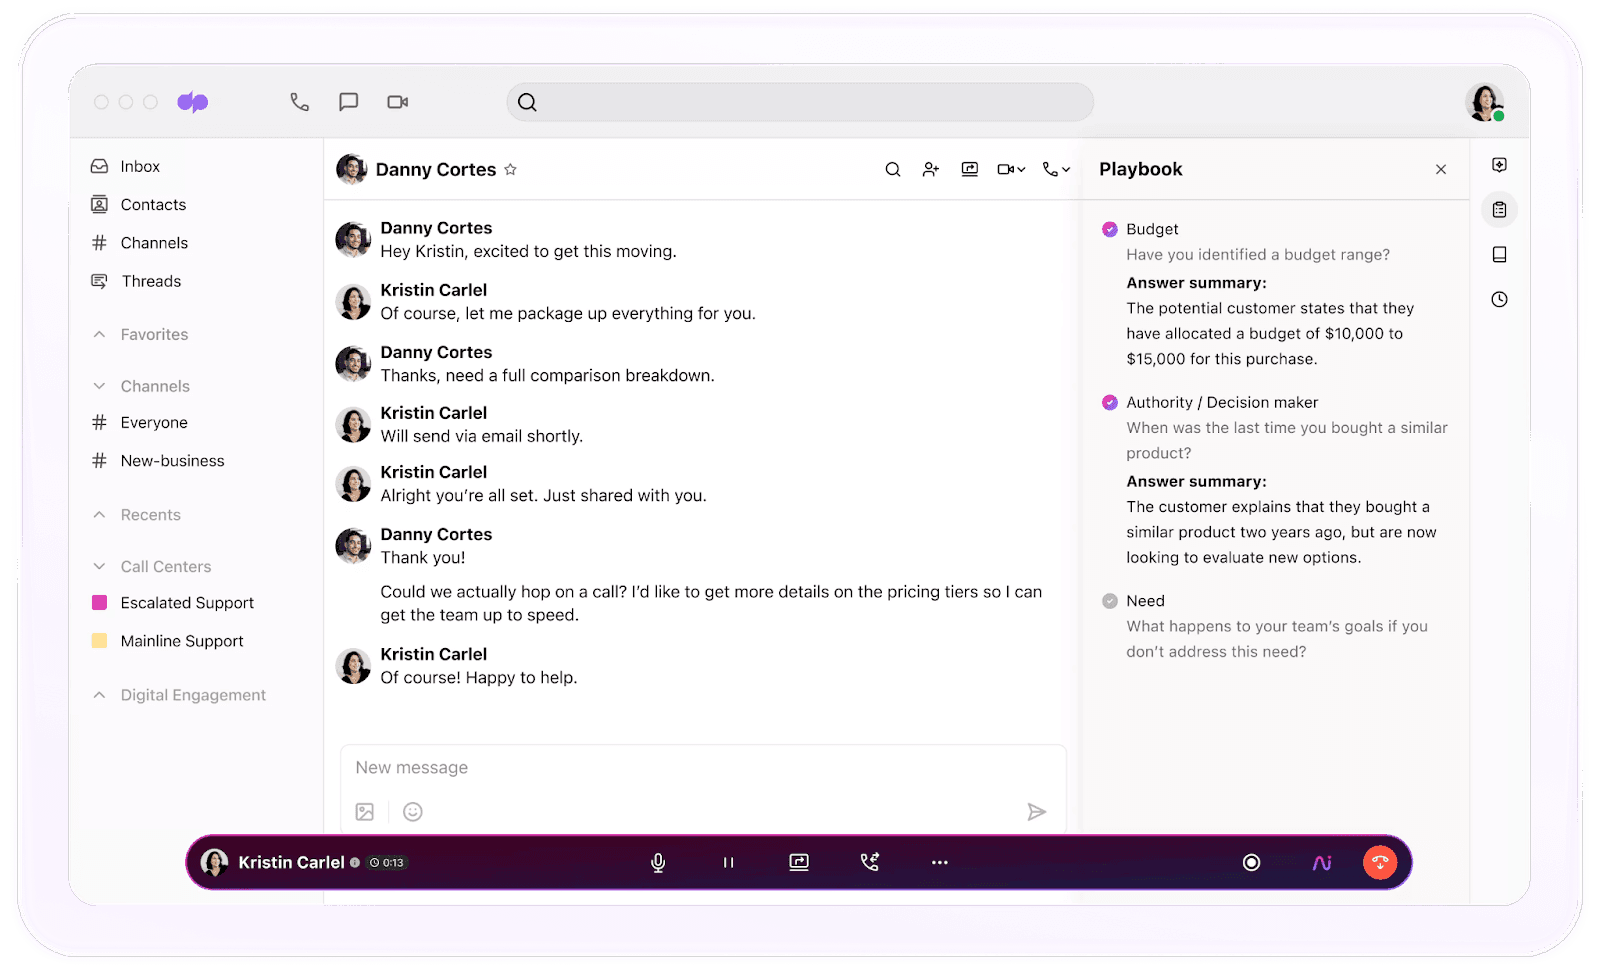Open the Threads view

click(150, 281)
